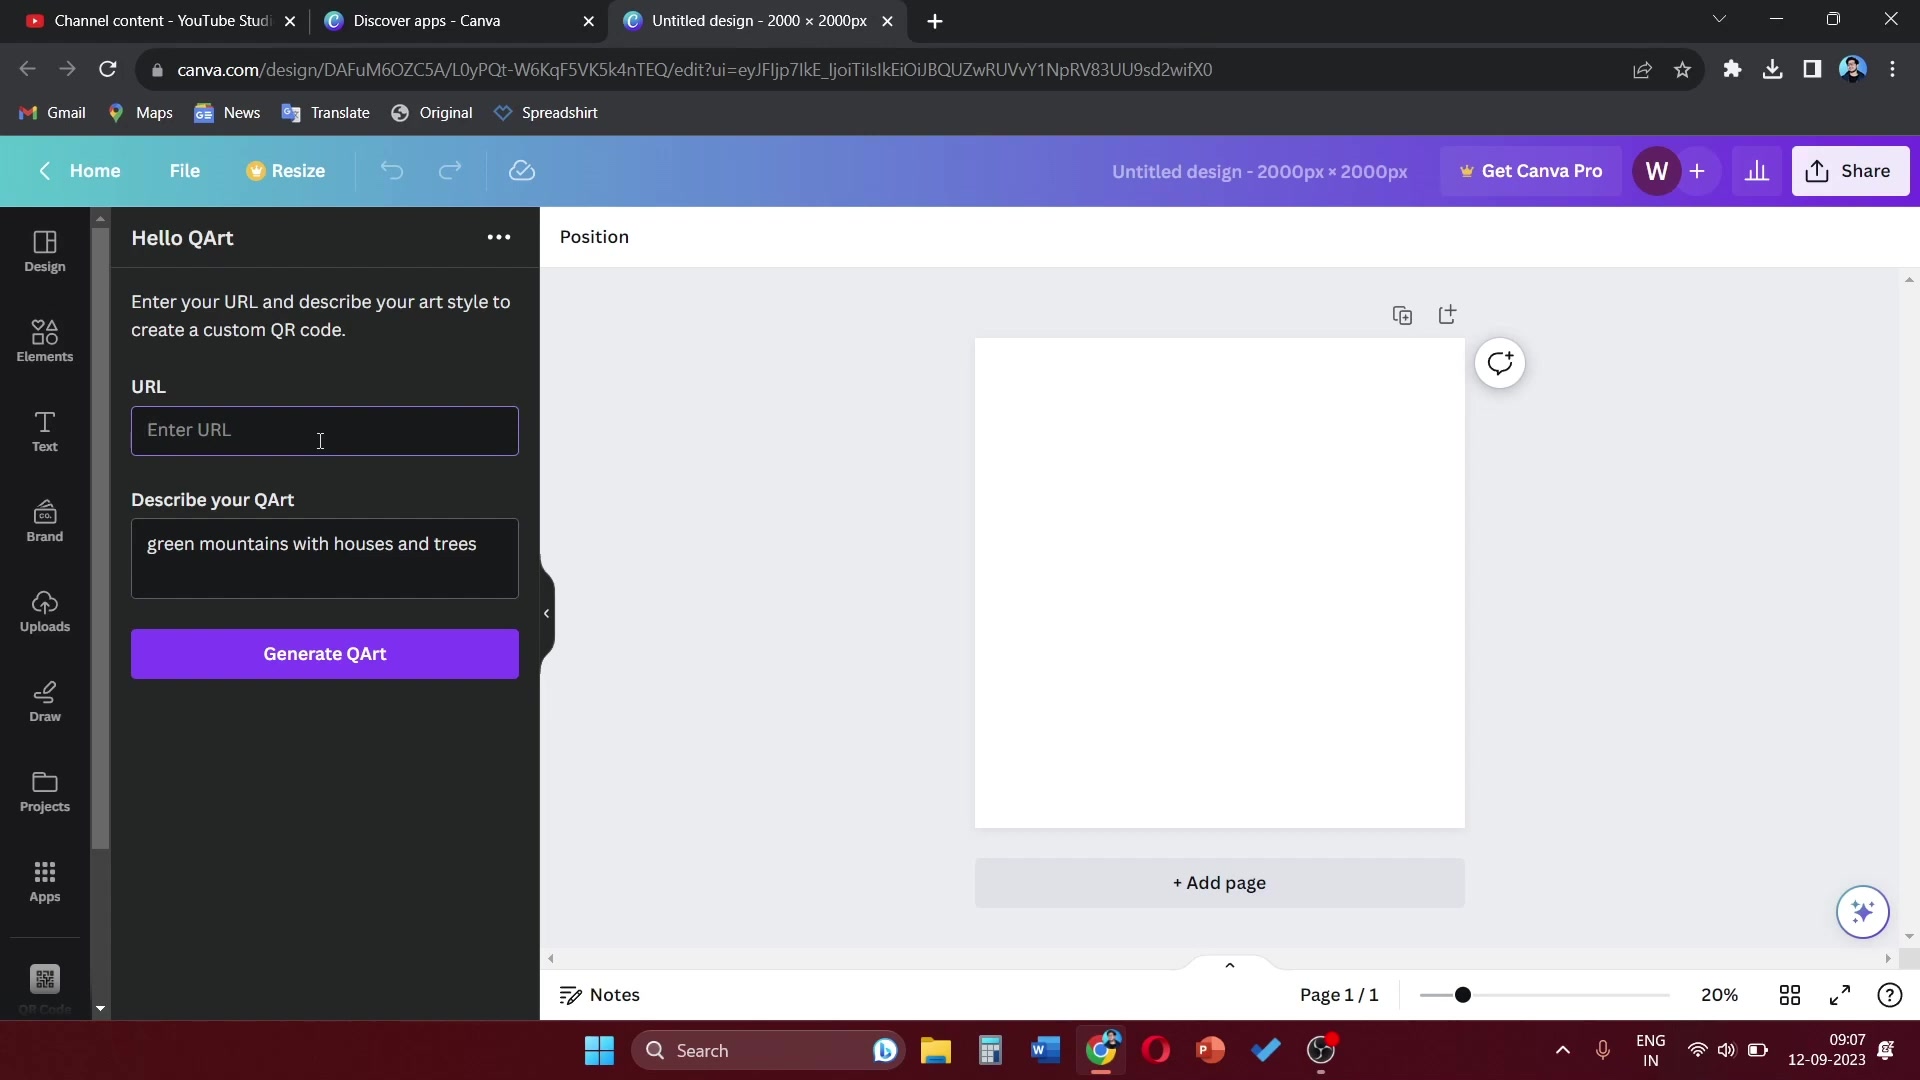Screen dimensions: 1920x1080
Task: Open the Projects panel
Action: pos(45,791)
